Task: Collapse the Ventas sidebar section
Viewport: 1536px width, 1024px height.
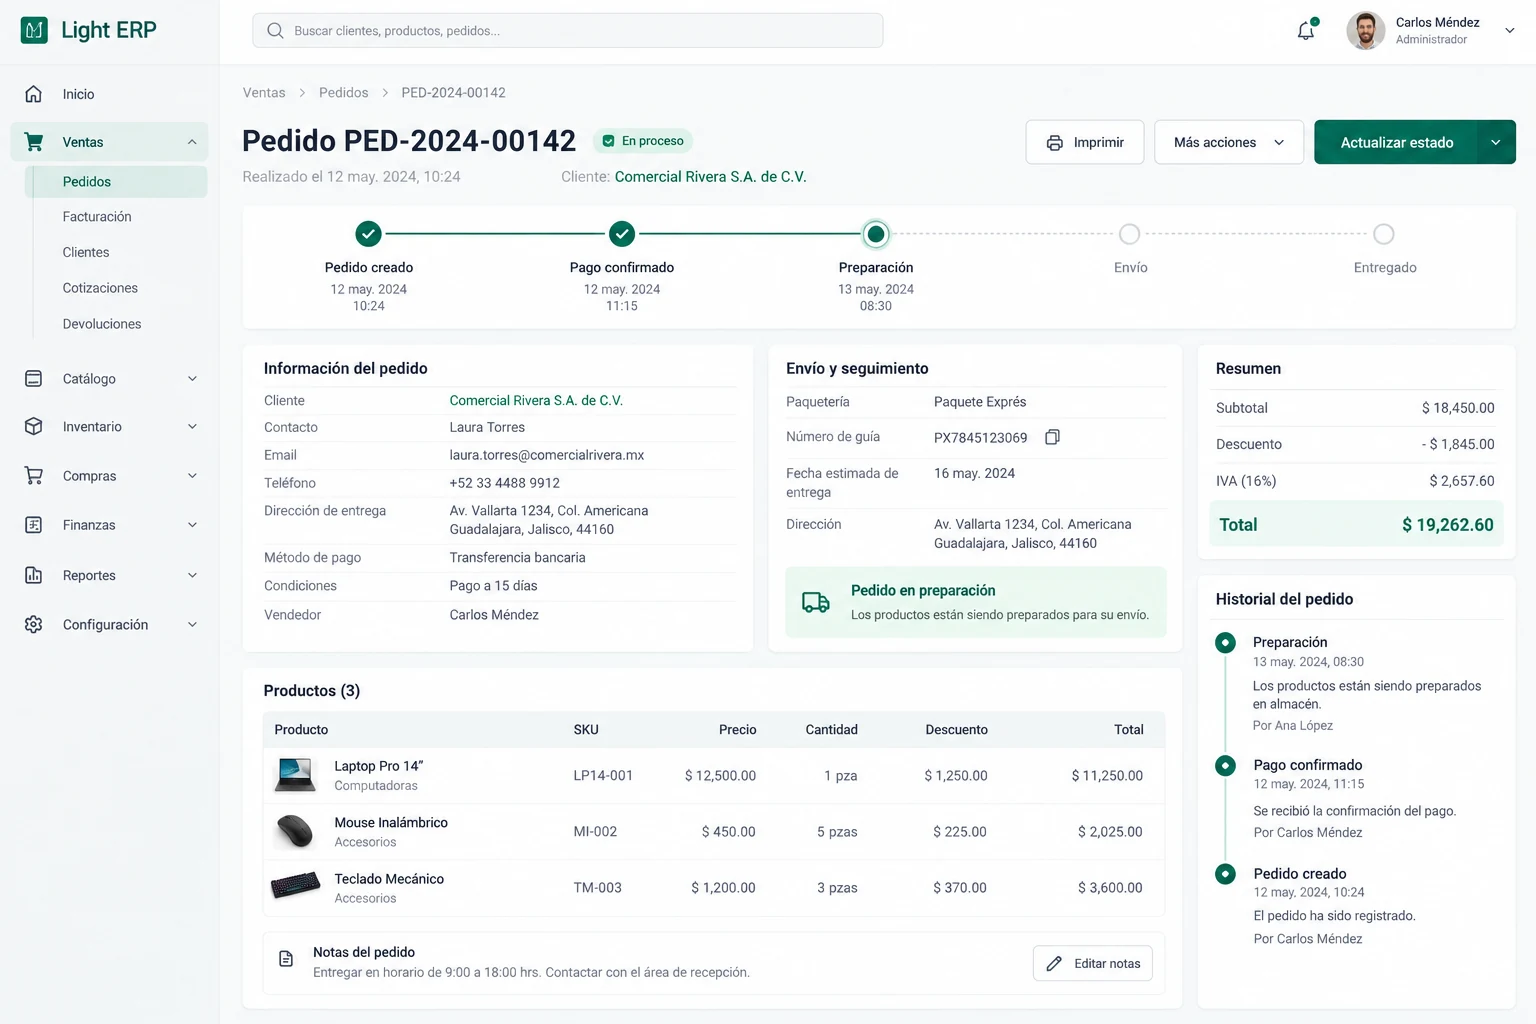Action: (x=192, y=142)
